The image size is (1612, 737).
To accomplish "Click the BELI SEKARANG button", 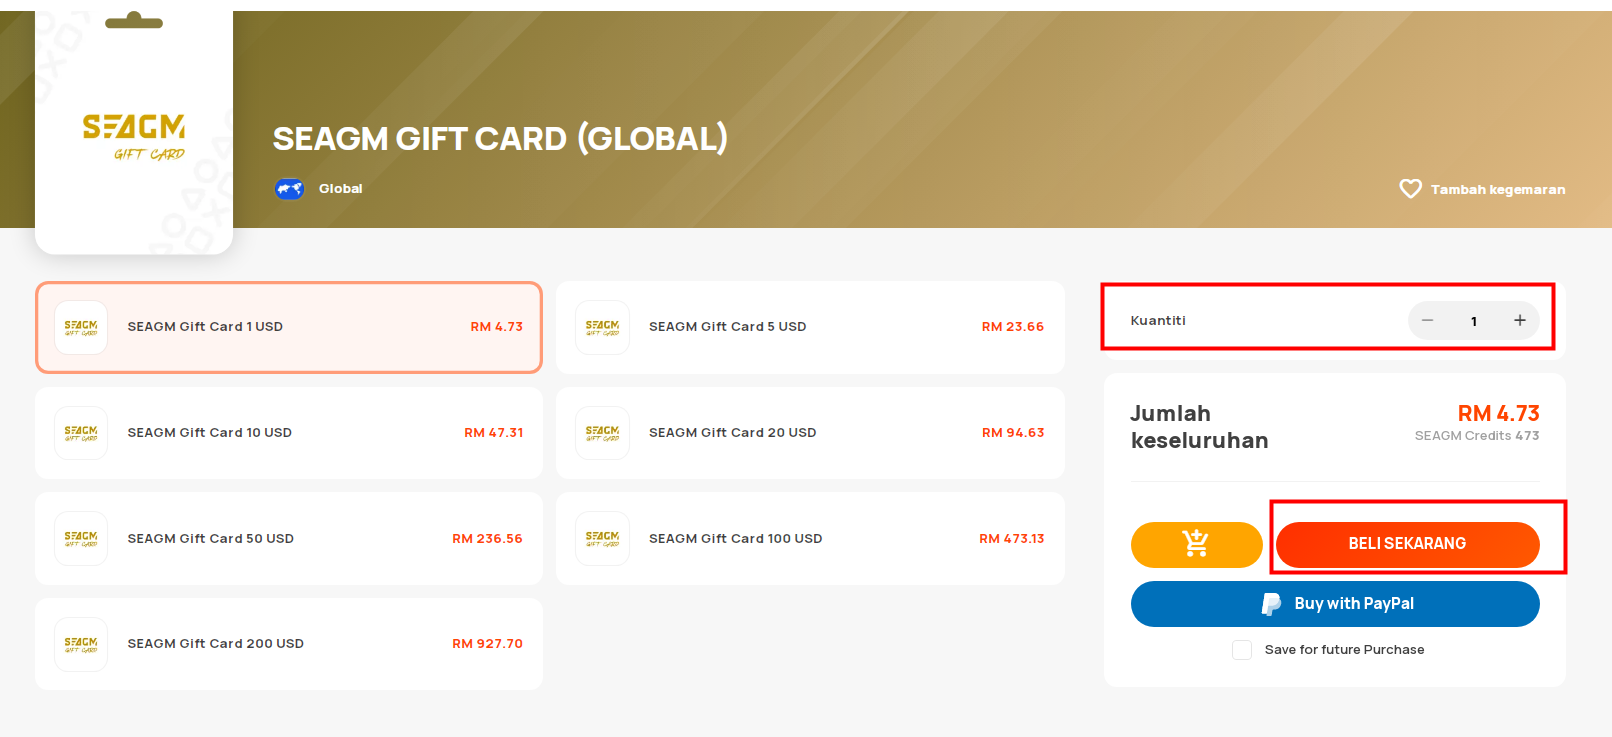I will coord(1407,544).
